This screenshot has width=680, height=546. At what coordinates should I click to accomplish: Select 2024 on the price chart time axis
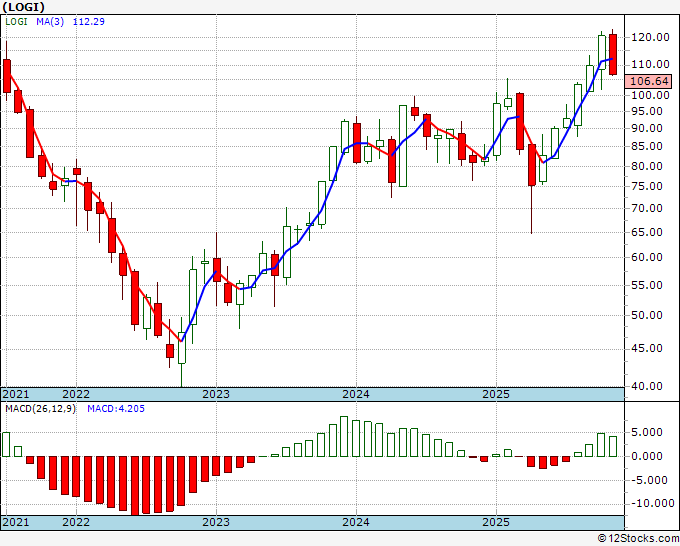pyautogui.click(x=356, y=394)
